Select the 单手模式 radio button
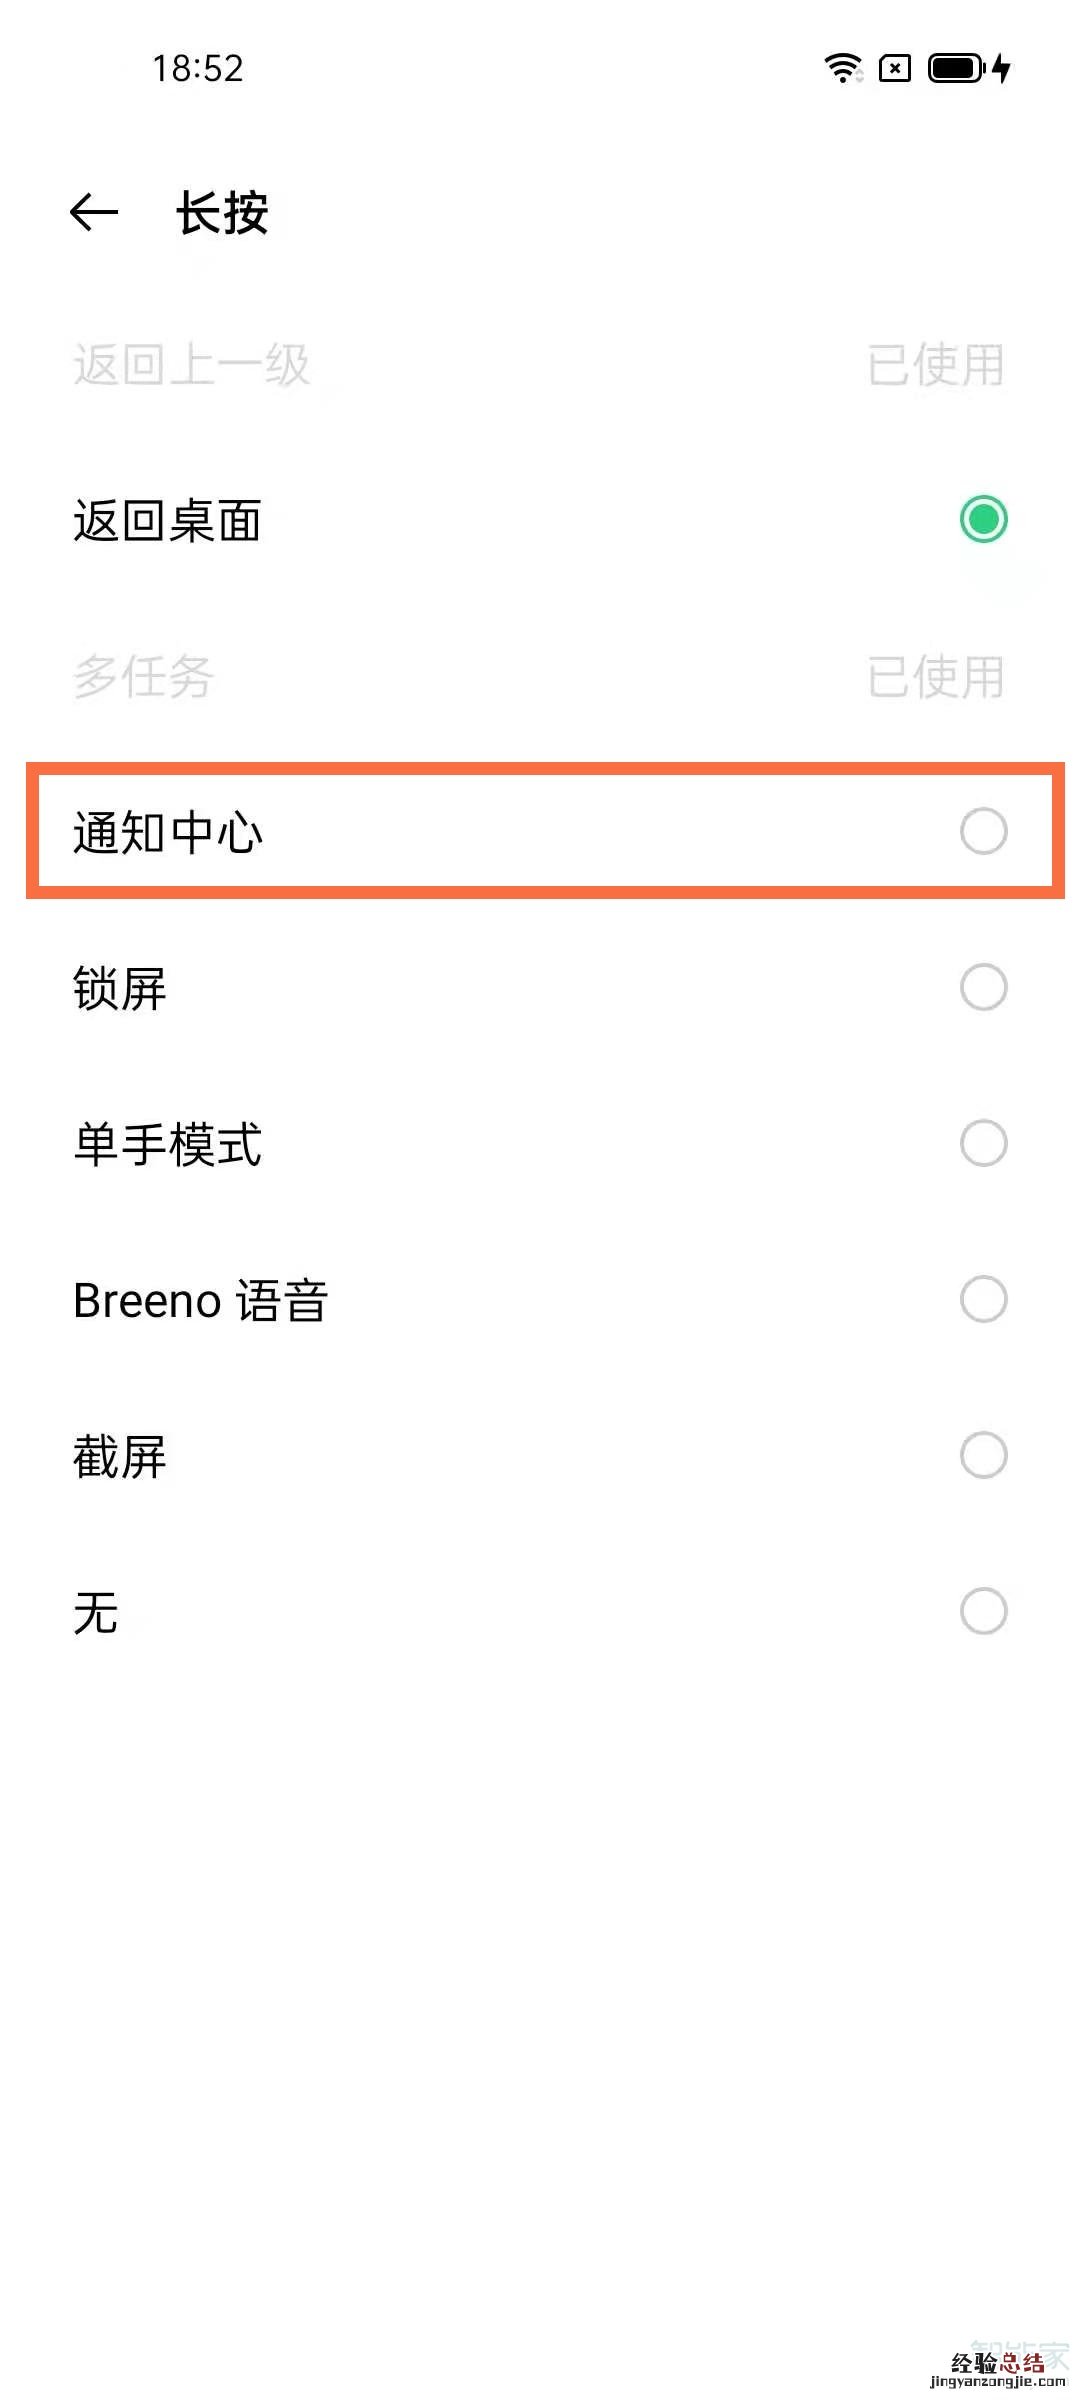Screen dimensions: 1080x2400 coord(983,1143)
